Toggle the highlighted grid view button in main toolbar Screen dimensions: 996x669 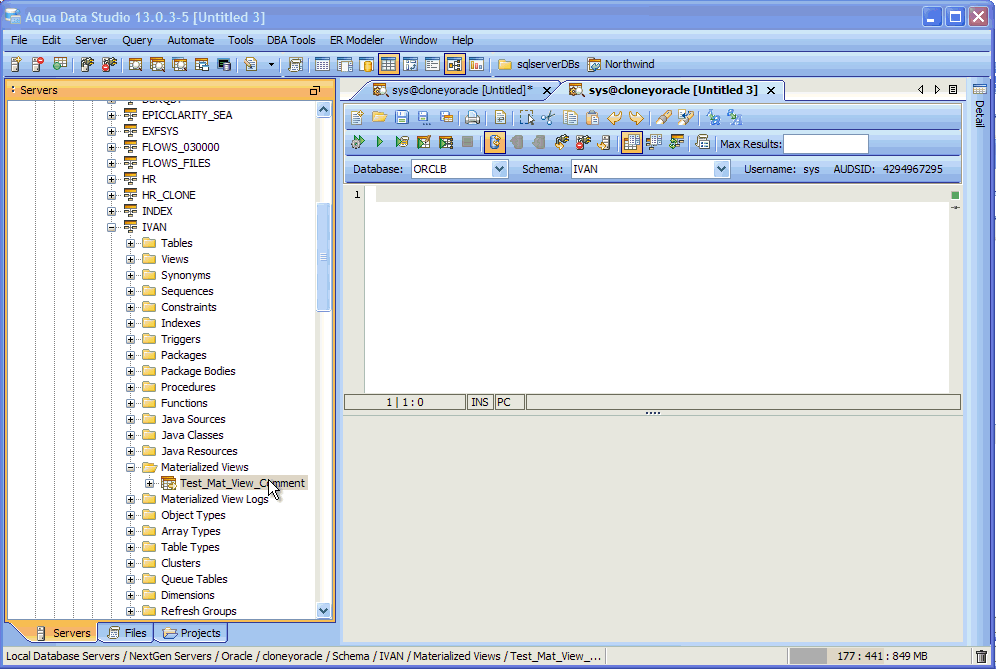coord(388,64)
